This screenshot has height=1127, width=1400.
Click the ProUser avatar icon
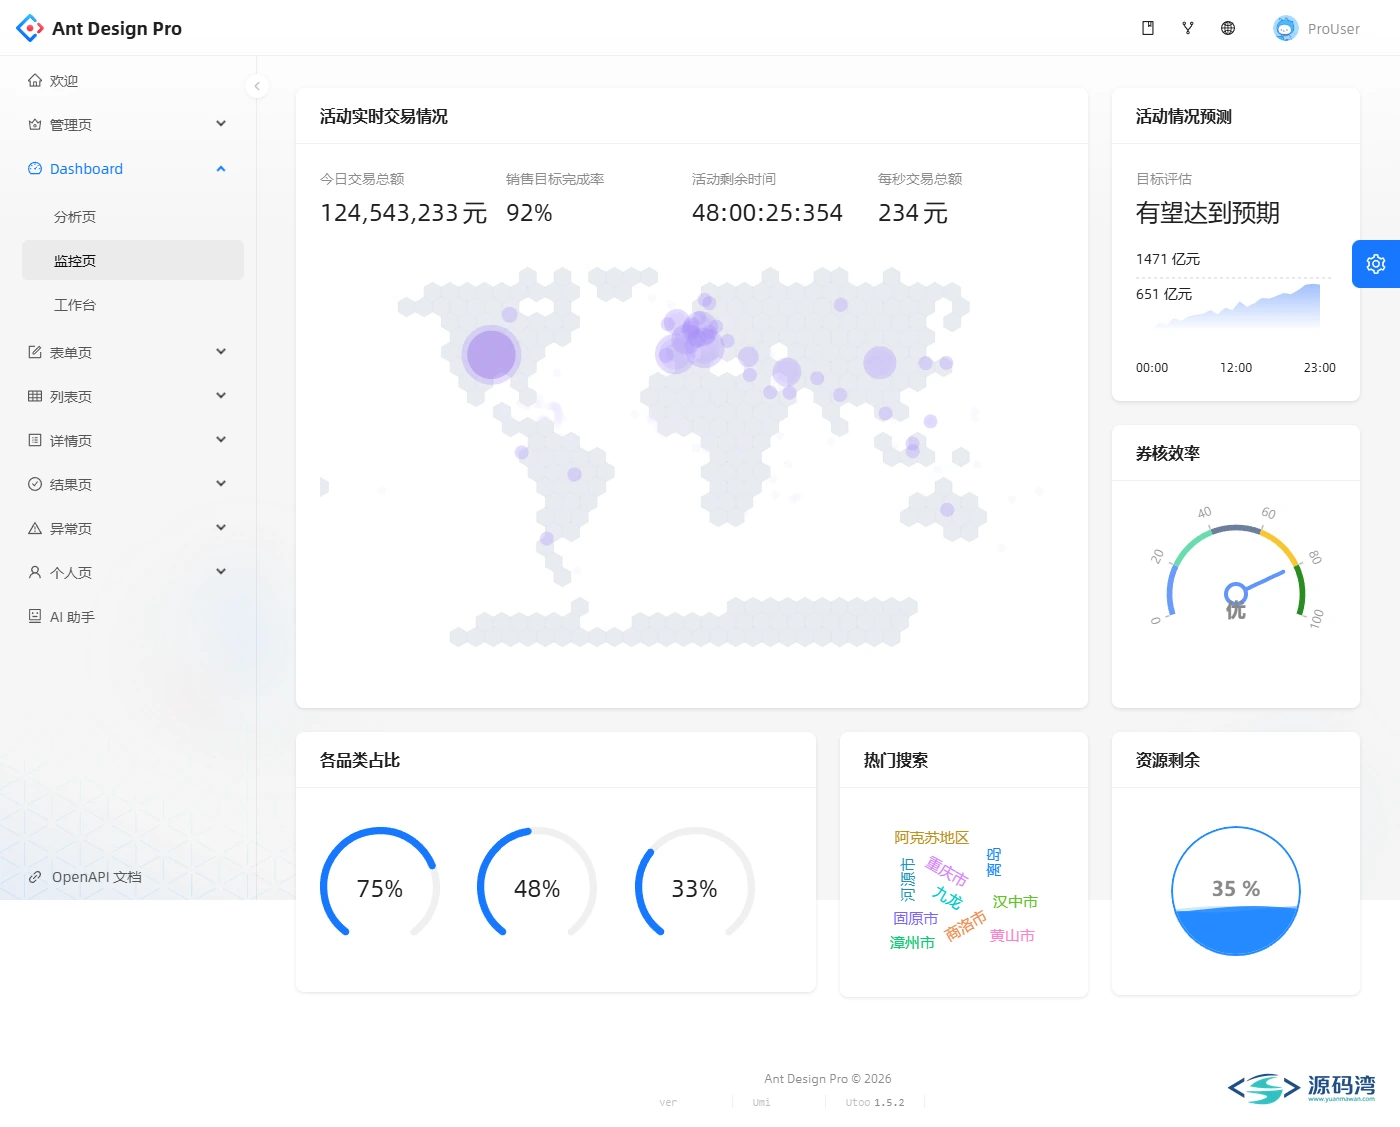point(1285,28)
